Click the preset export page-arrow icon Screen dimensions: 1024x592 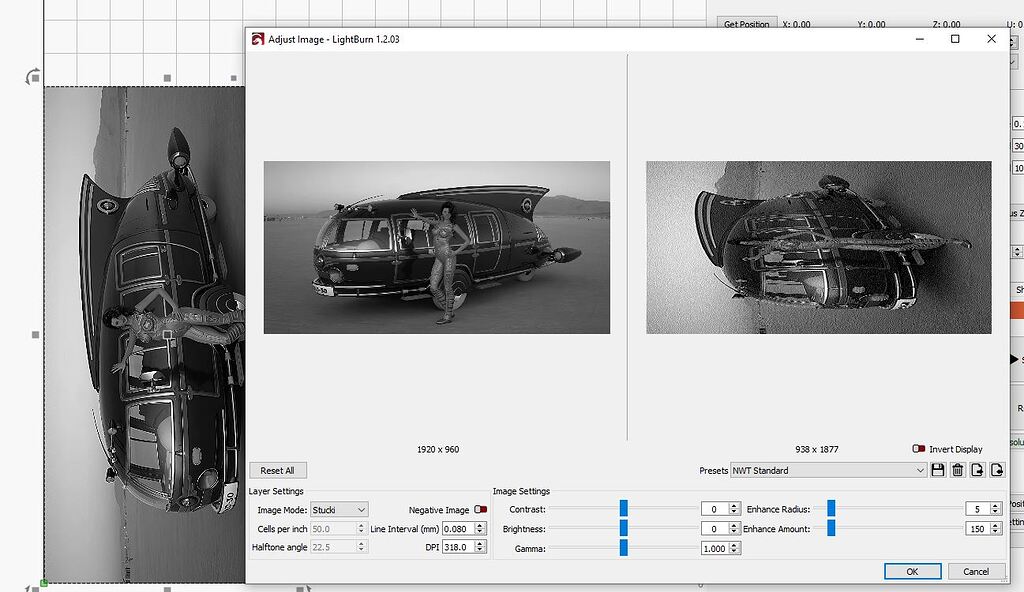[x=977, y=470]
